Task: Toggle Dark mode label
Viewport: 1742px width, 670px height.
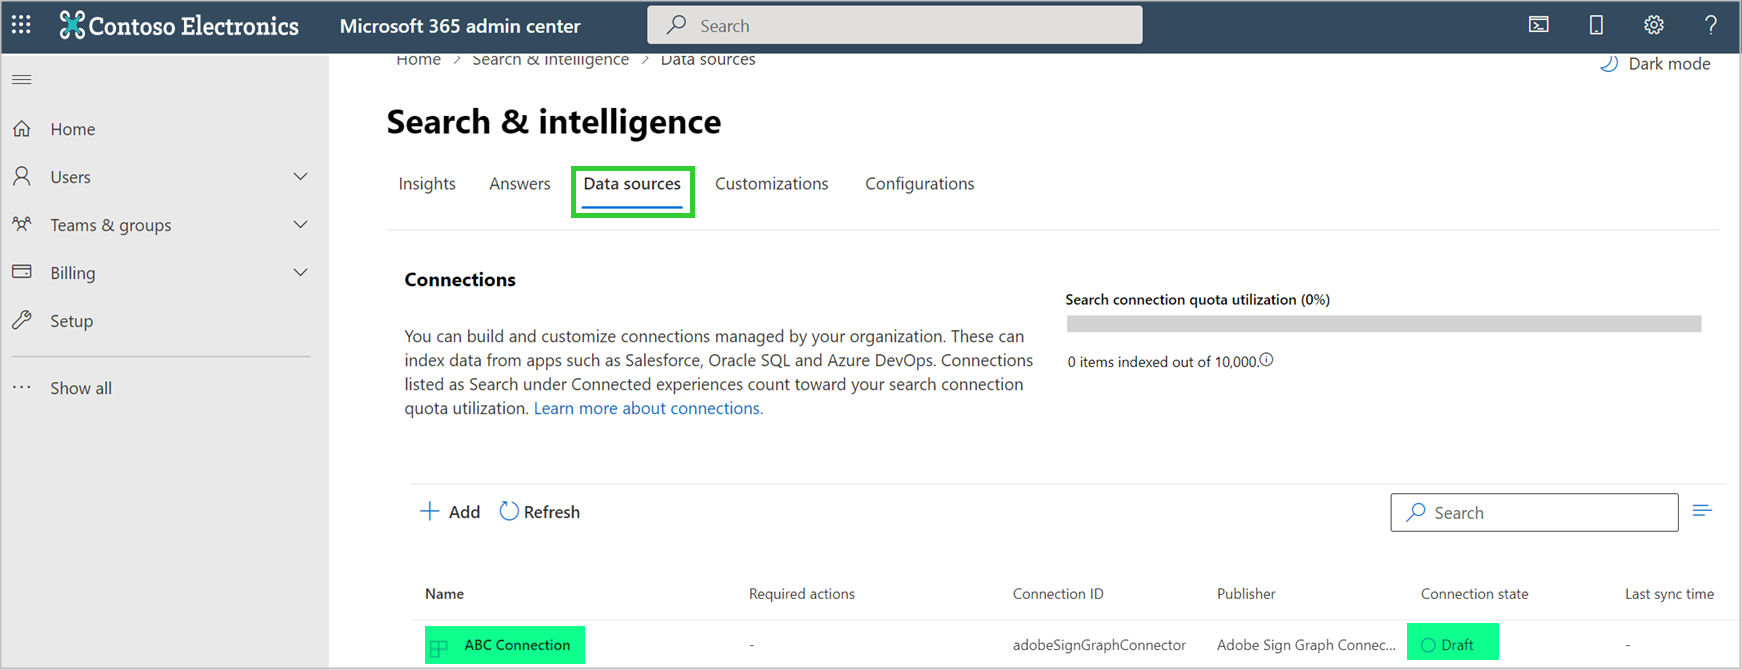Action: point(1670,64)
